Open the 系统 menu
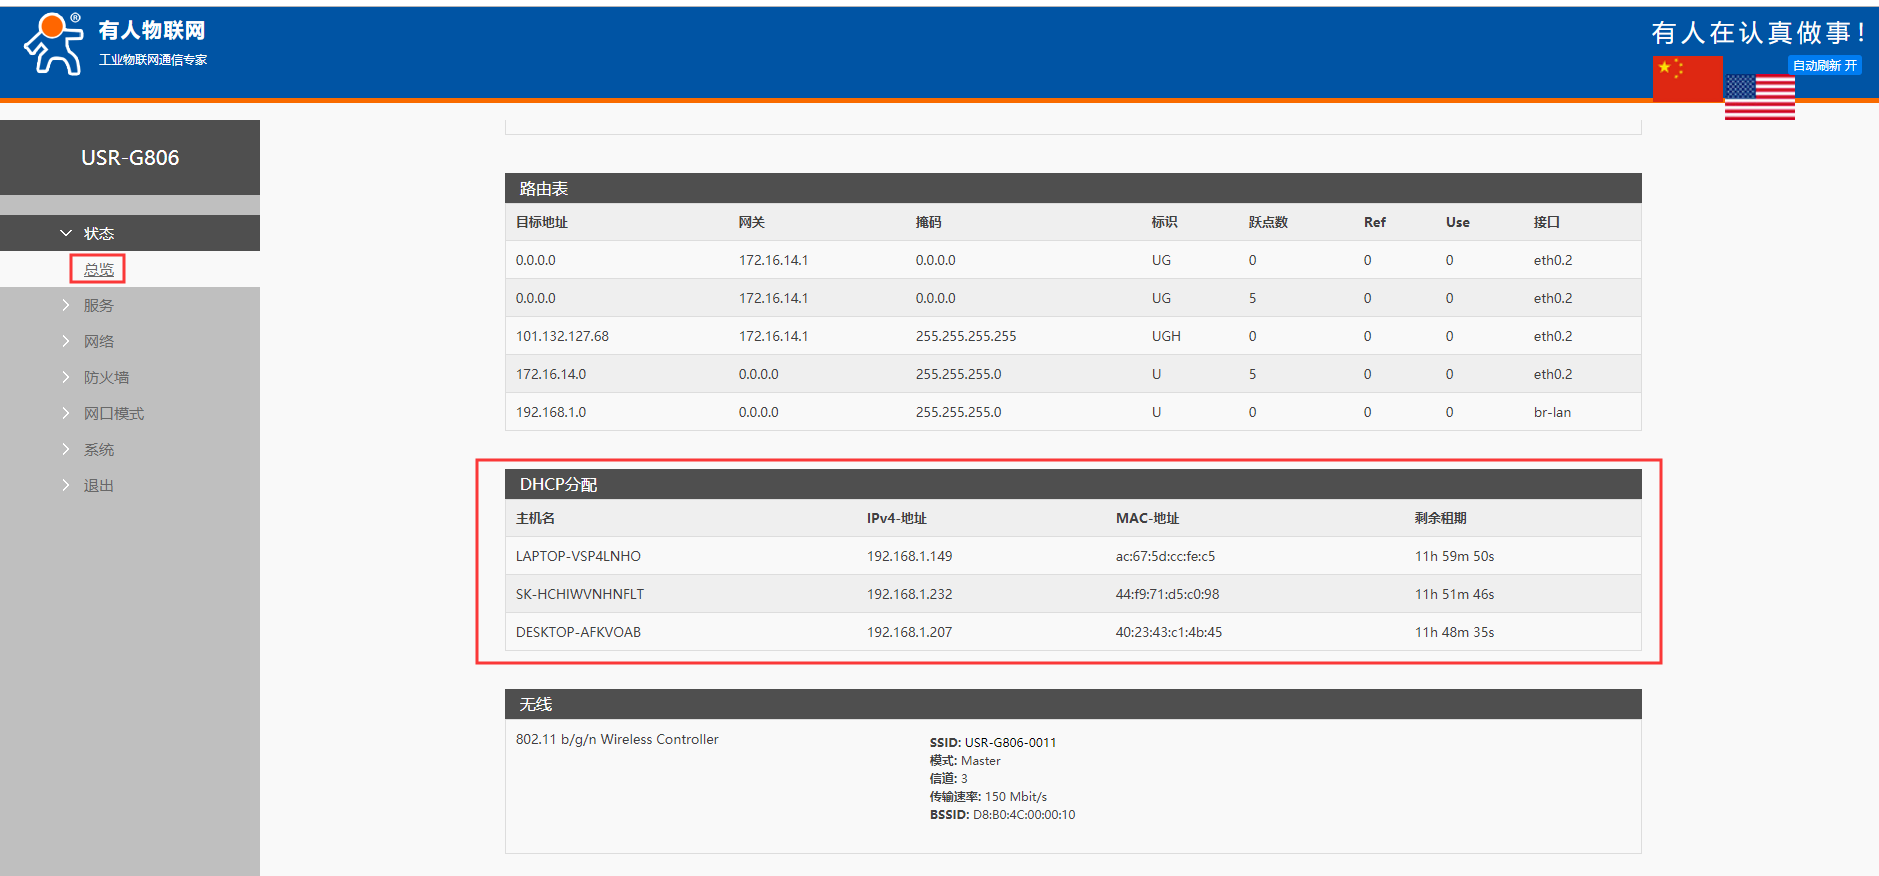Image resolution: width=1879 pixels, height=876 pixels. (x=98, y=449)
